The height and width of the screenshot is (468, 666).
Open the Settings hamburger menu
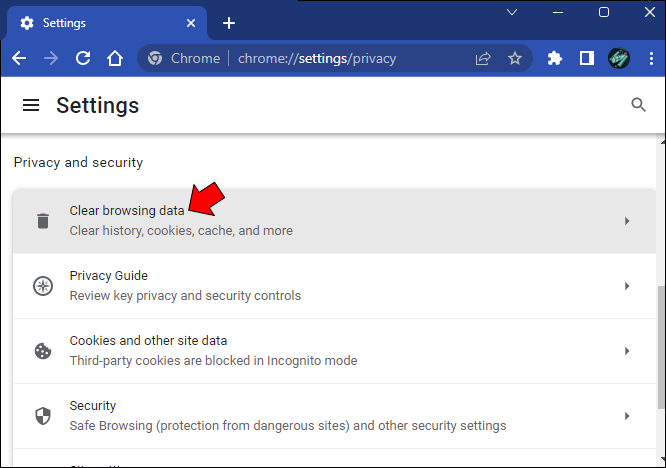[x=31, y=105]
